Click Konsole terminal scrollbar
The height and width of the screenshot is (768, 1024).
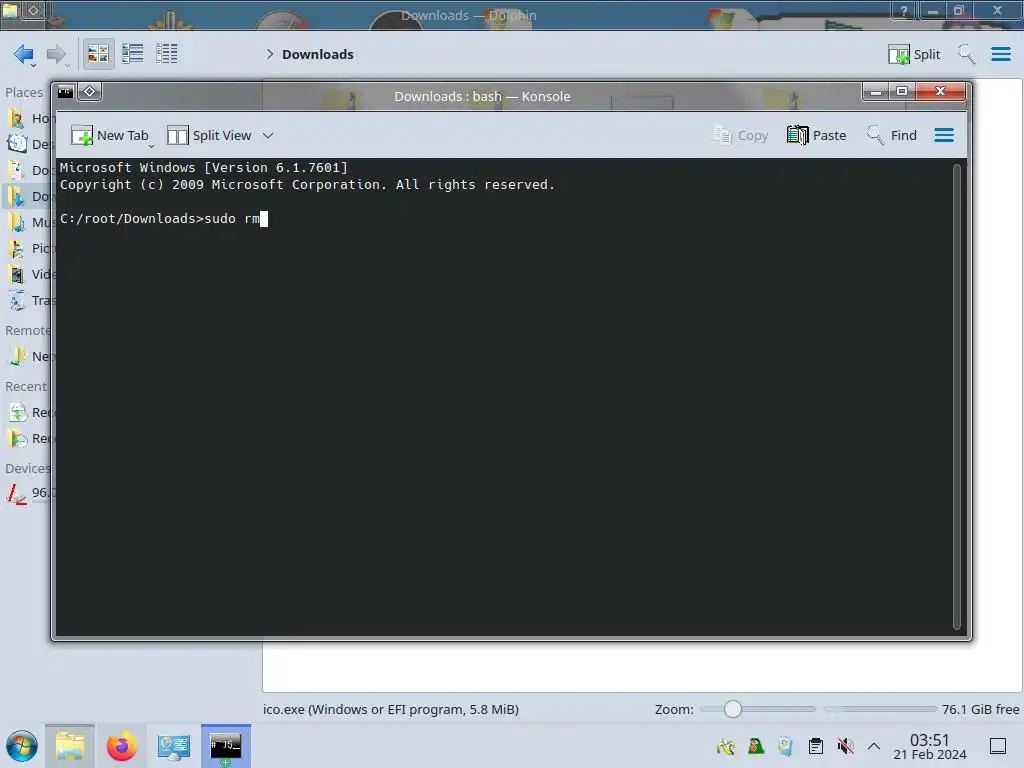[x=957, y=397]
